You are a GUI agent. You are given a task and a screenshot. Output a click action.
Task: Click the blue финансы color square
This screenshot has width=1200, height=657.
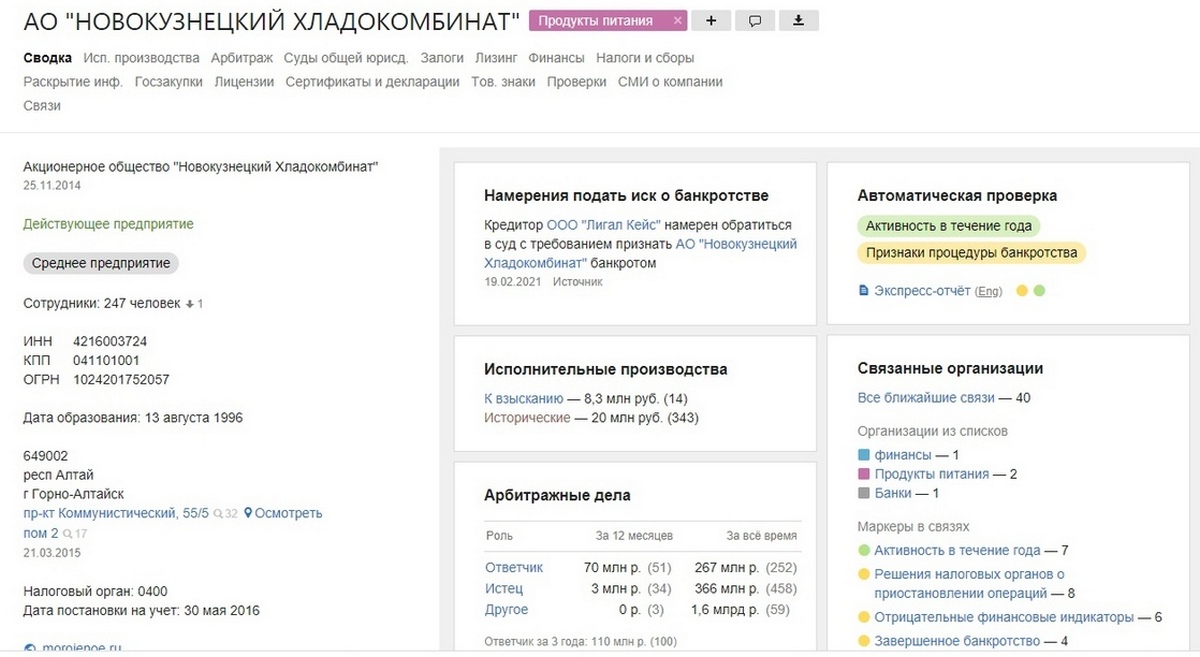[864, 455]
